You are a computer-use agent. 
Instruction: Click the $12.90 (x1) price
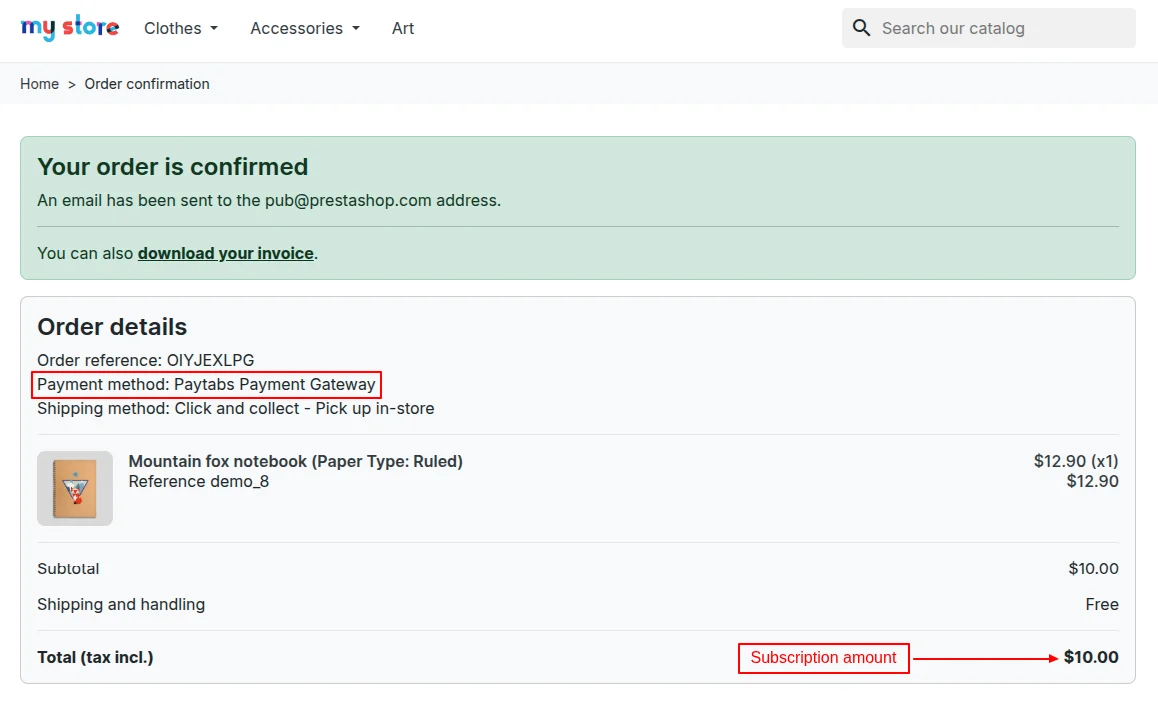click(x=1076, y=461)
